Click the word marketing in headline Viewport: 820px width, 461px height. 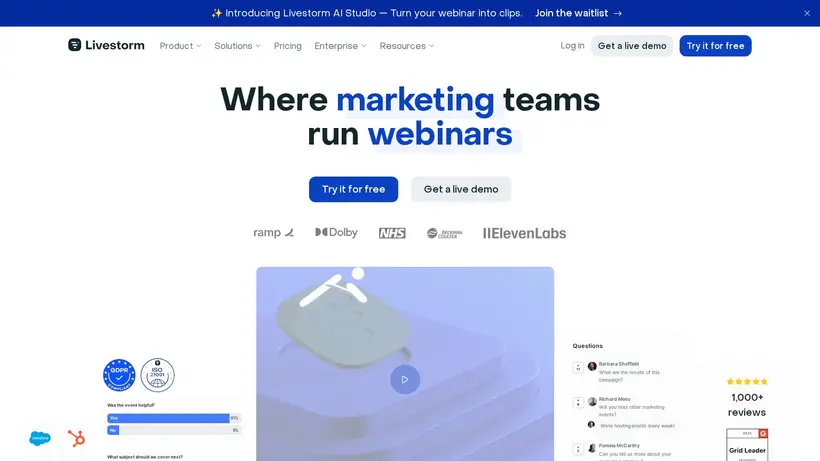[415, 99]
